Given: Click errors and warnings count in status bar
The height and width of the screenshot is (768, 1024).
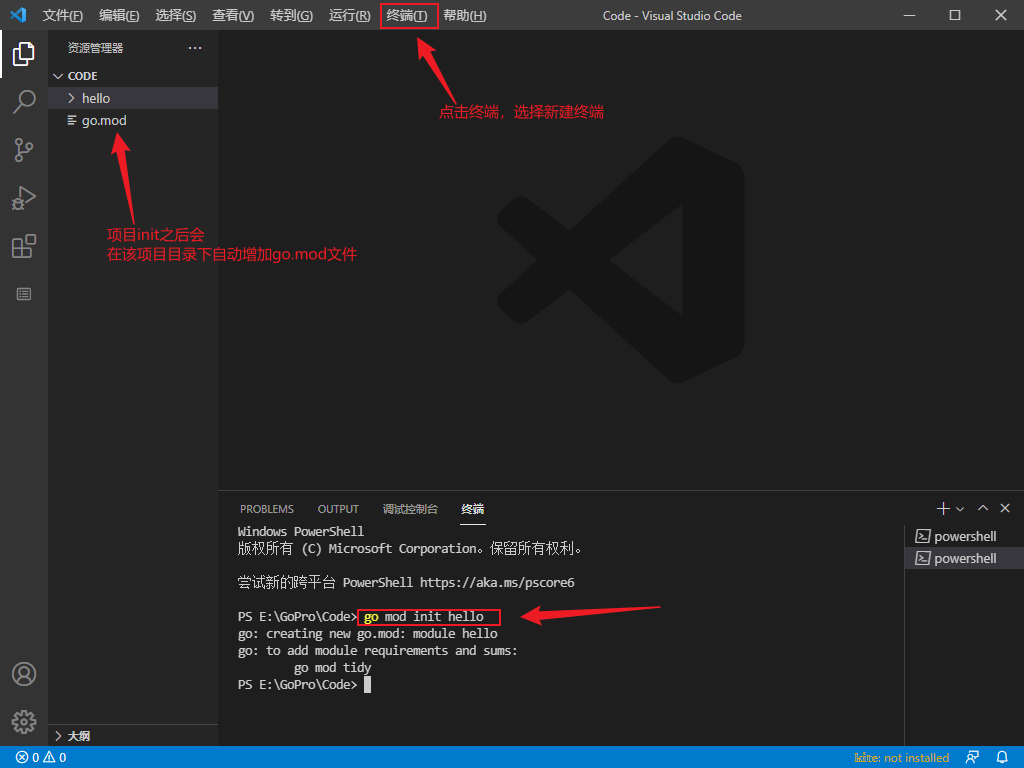Looking at the screenshot, I should tap(41, 758).
